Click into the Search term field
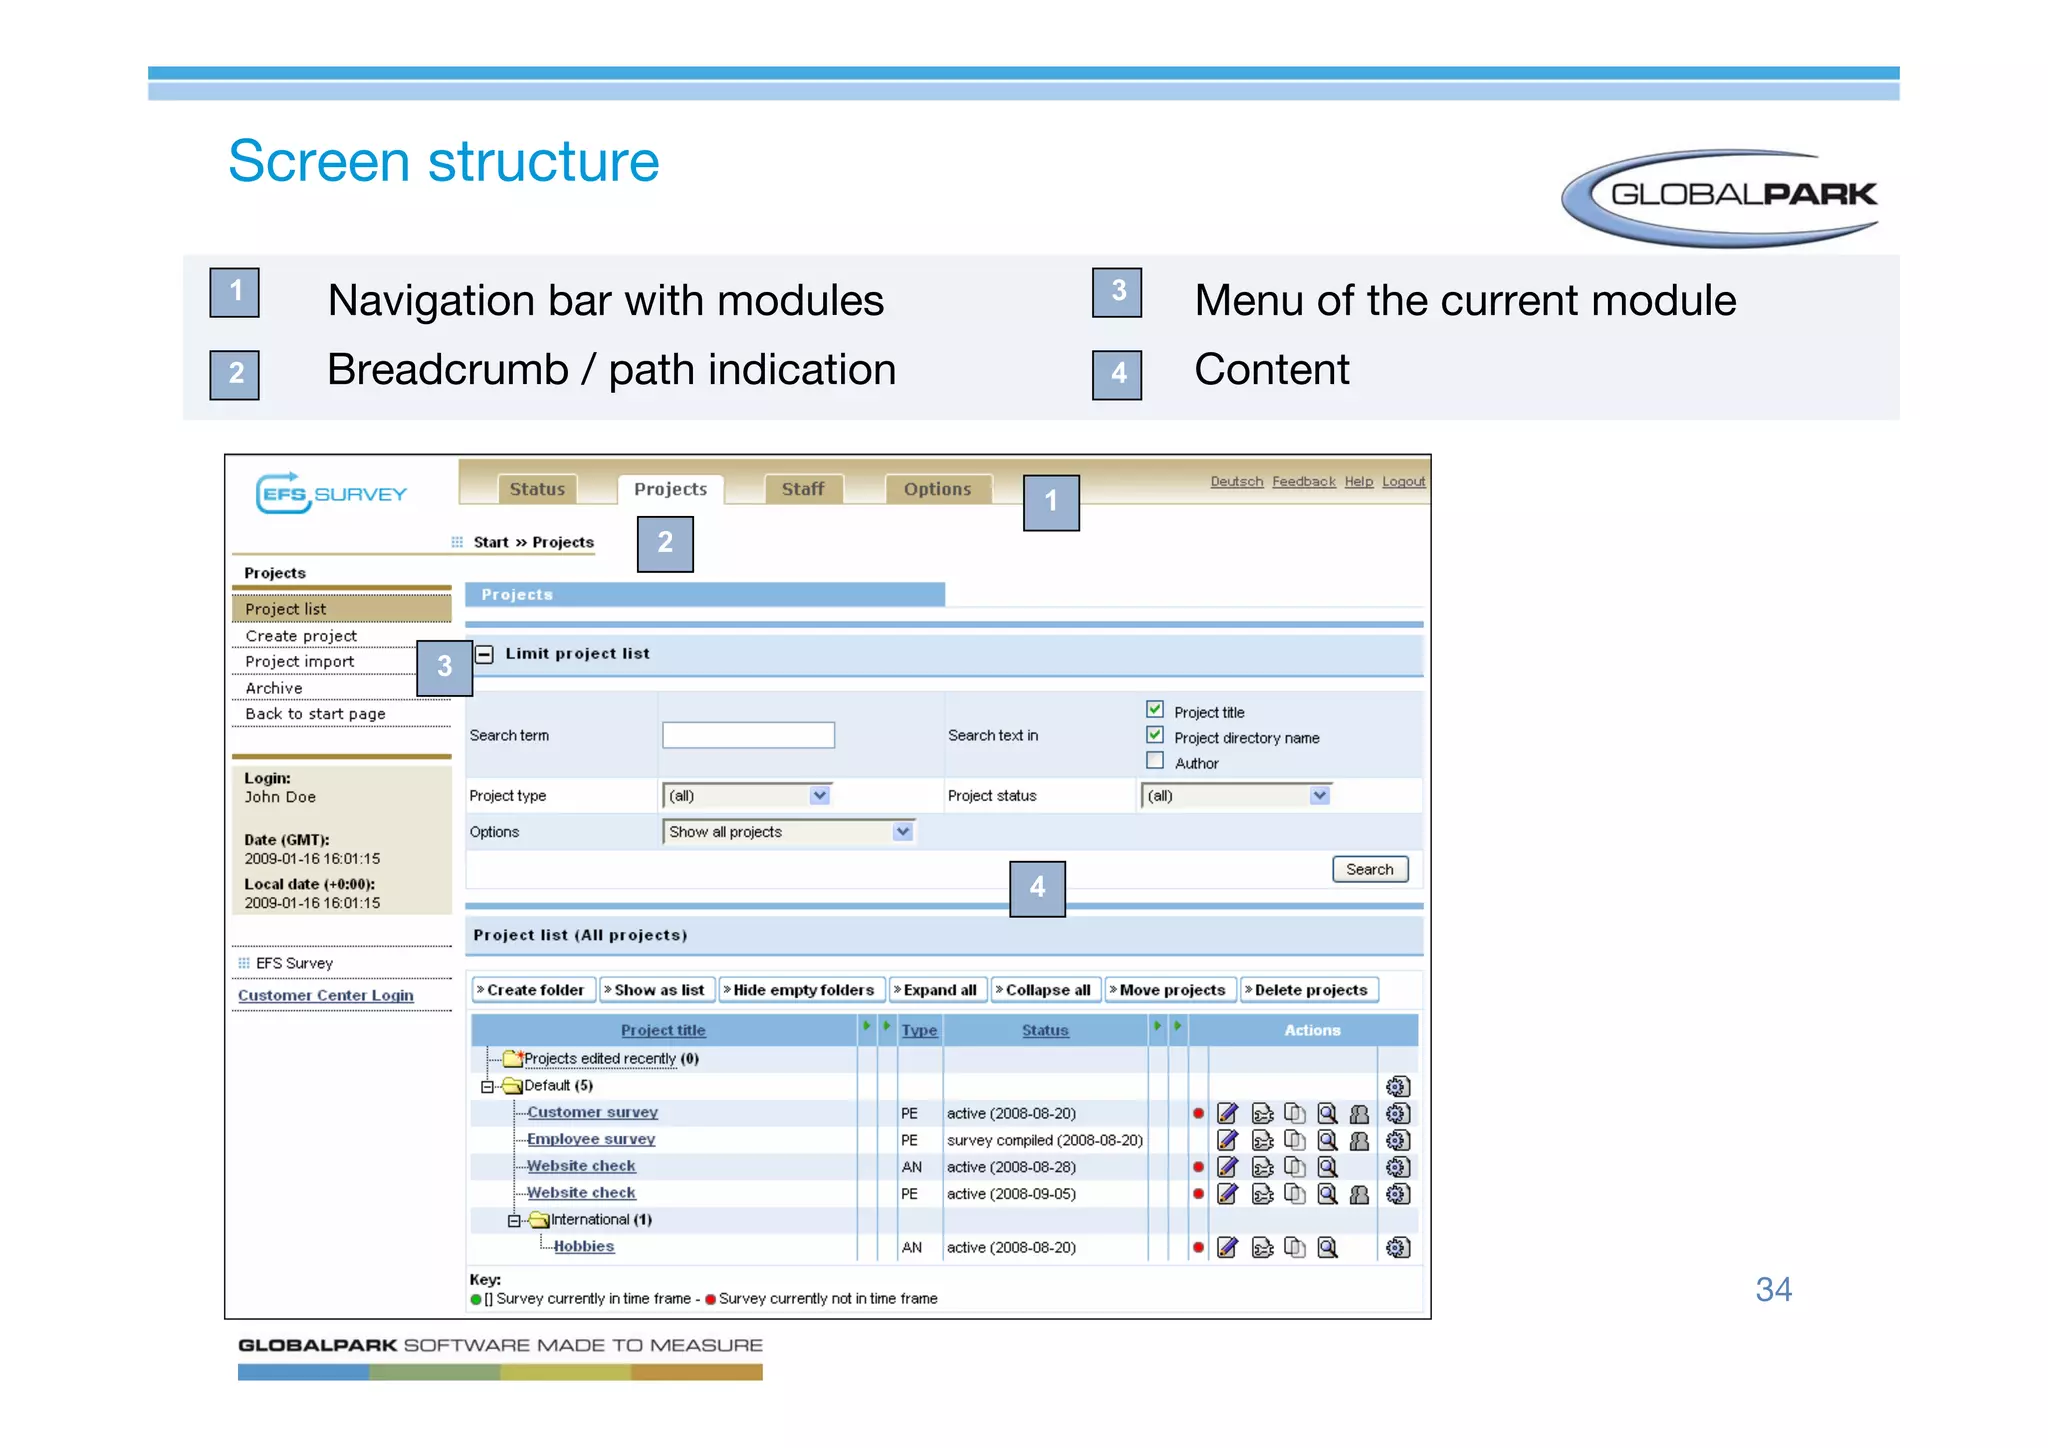The width and height of the screenshot is (2048, 1448). coord(748,735)
